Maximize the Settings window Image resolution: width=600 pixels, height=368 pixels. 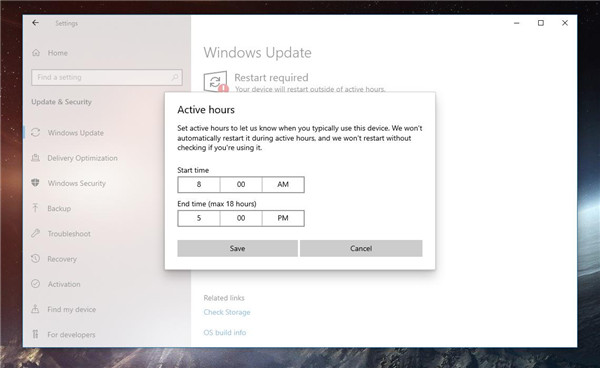pos(541,23)
